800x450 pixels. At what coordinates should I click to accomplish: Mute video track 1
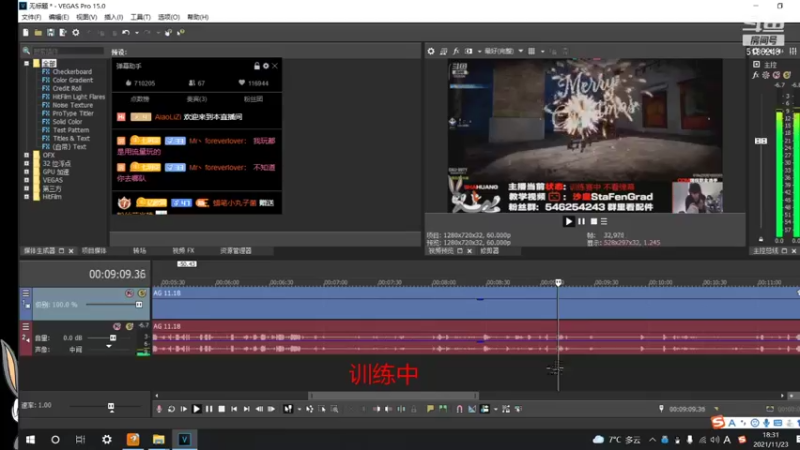pos(129,293)
